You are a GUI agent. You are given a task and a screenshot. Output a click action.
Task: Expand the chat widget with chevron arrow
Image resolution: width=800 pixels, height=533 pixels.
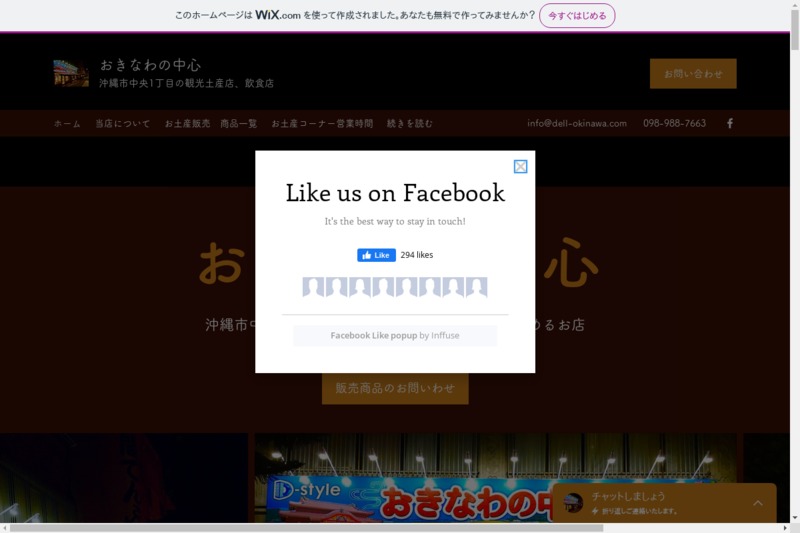click(x=757, y=503)
